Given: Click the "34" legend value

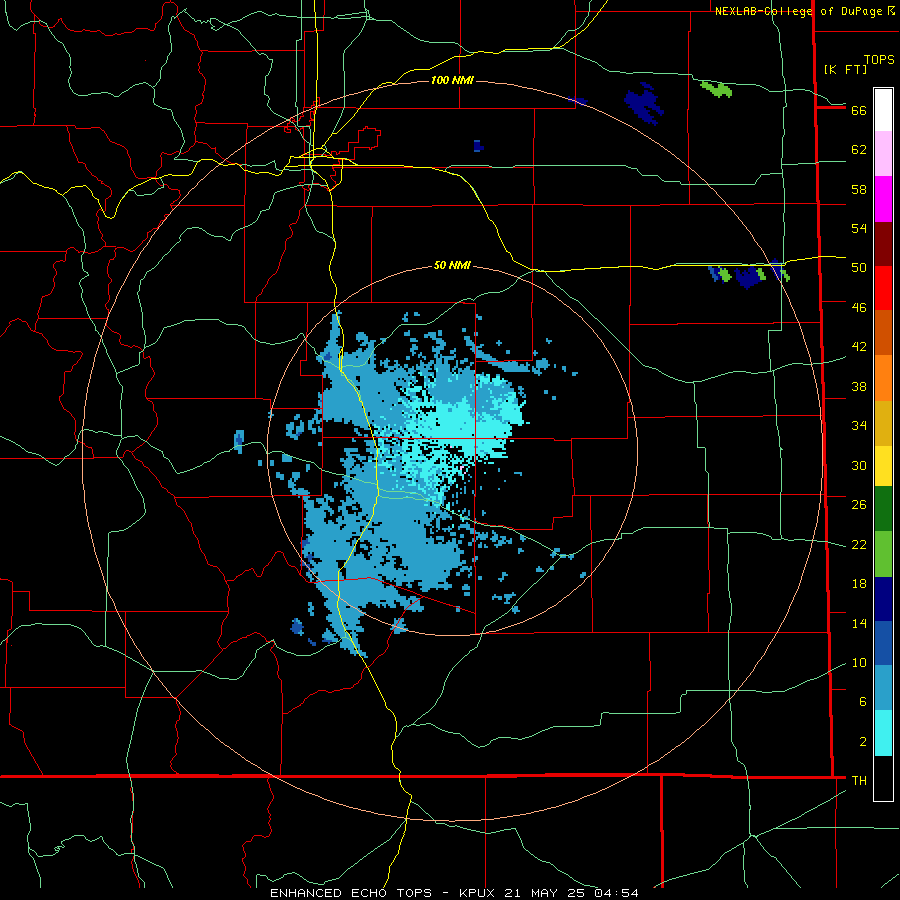Looking at the screenshot, I should pos(859,426).
